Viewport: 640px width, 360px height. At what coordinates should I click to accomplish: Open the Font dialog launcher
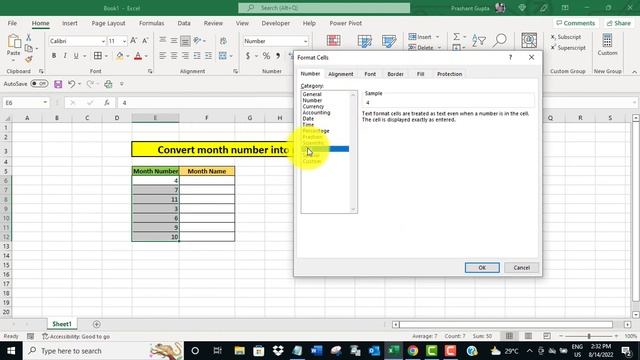(x=150, y=71)
